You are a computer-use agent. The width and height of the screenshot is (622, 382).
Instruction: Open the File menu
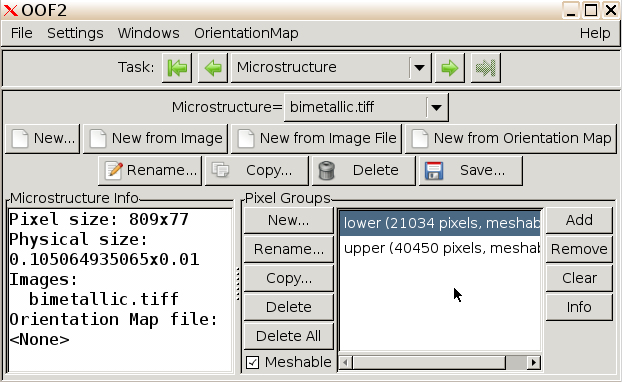coord(21,33)
